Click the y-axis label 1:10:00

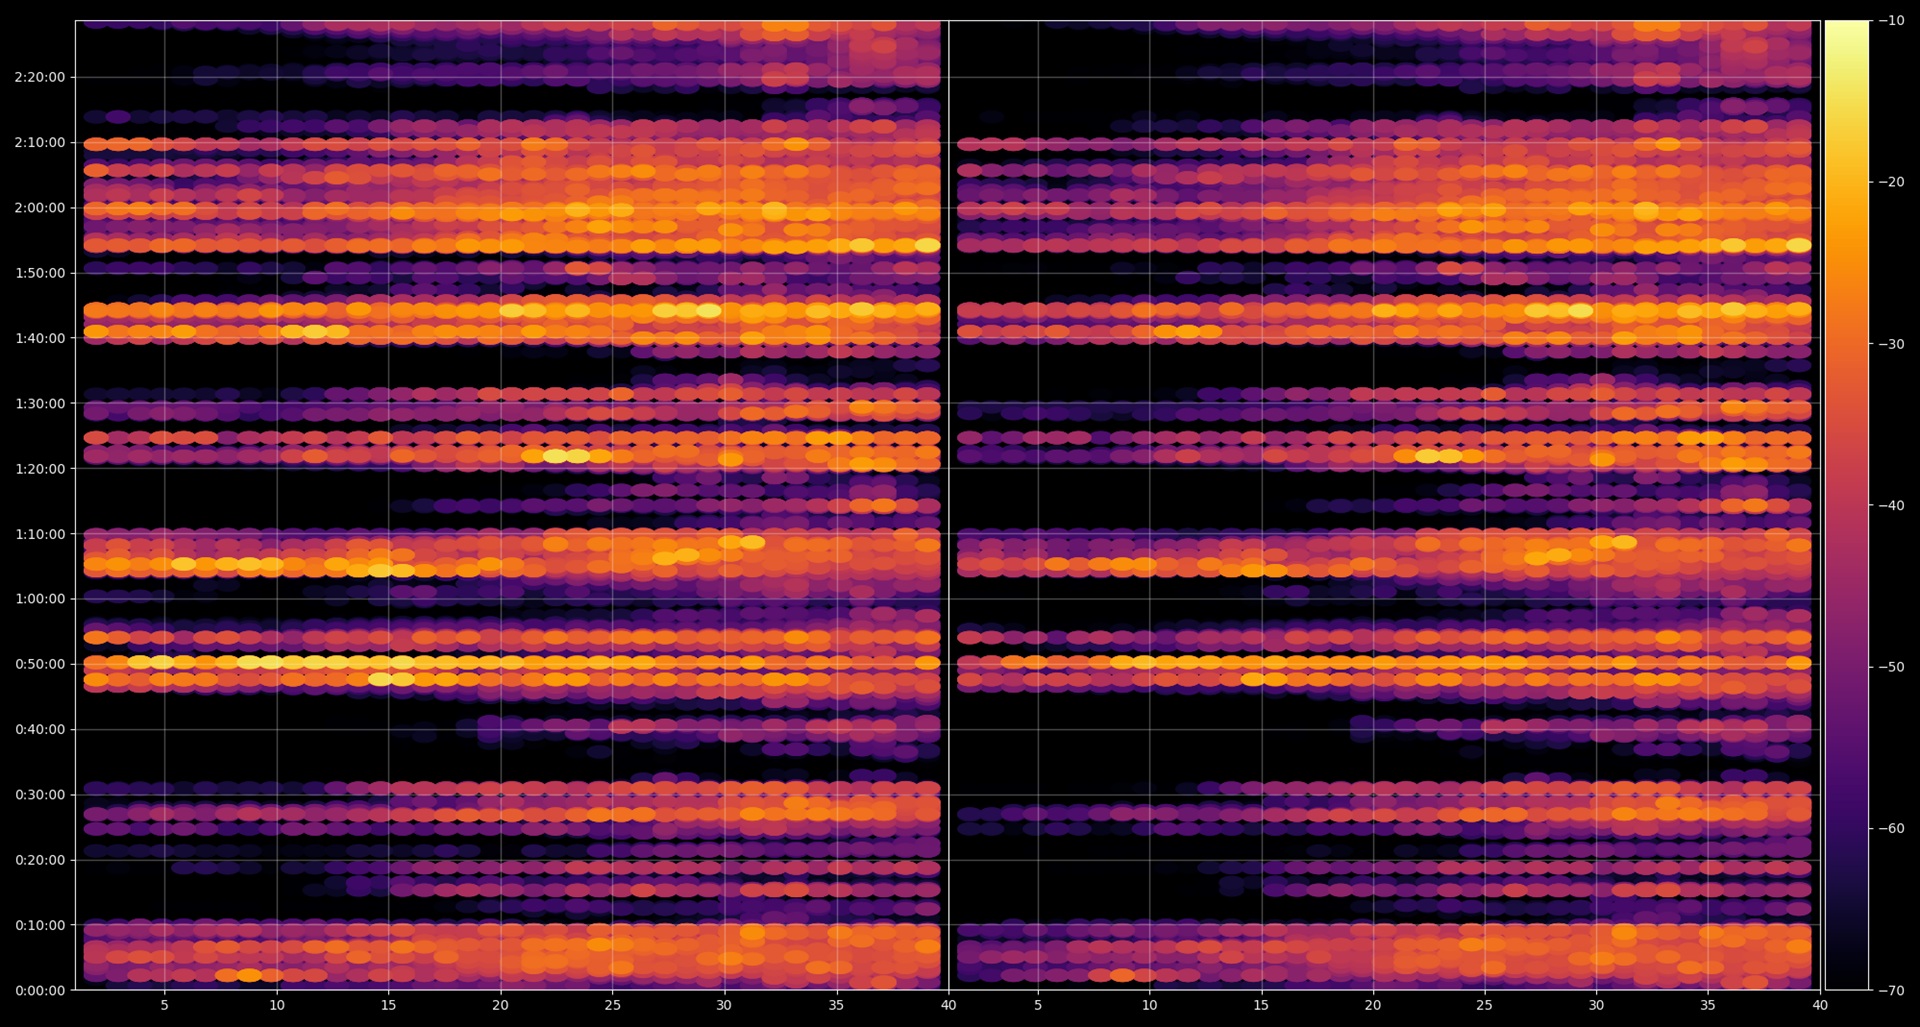(40, 534)
